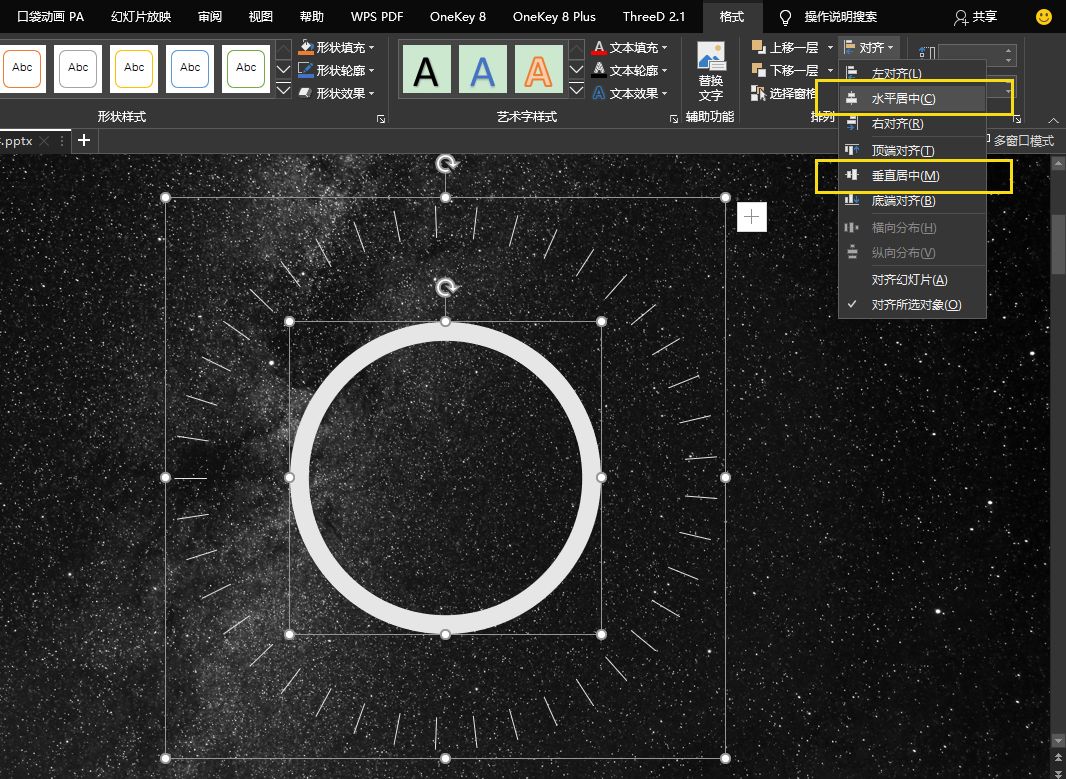This screenshot has width=1066, height=779.
Task: Choose 水平居中(C) from align menu
Action: 912,99
